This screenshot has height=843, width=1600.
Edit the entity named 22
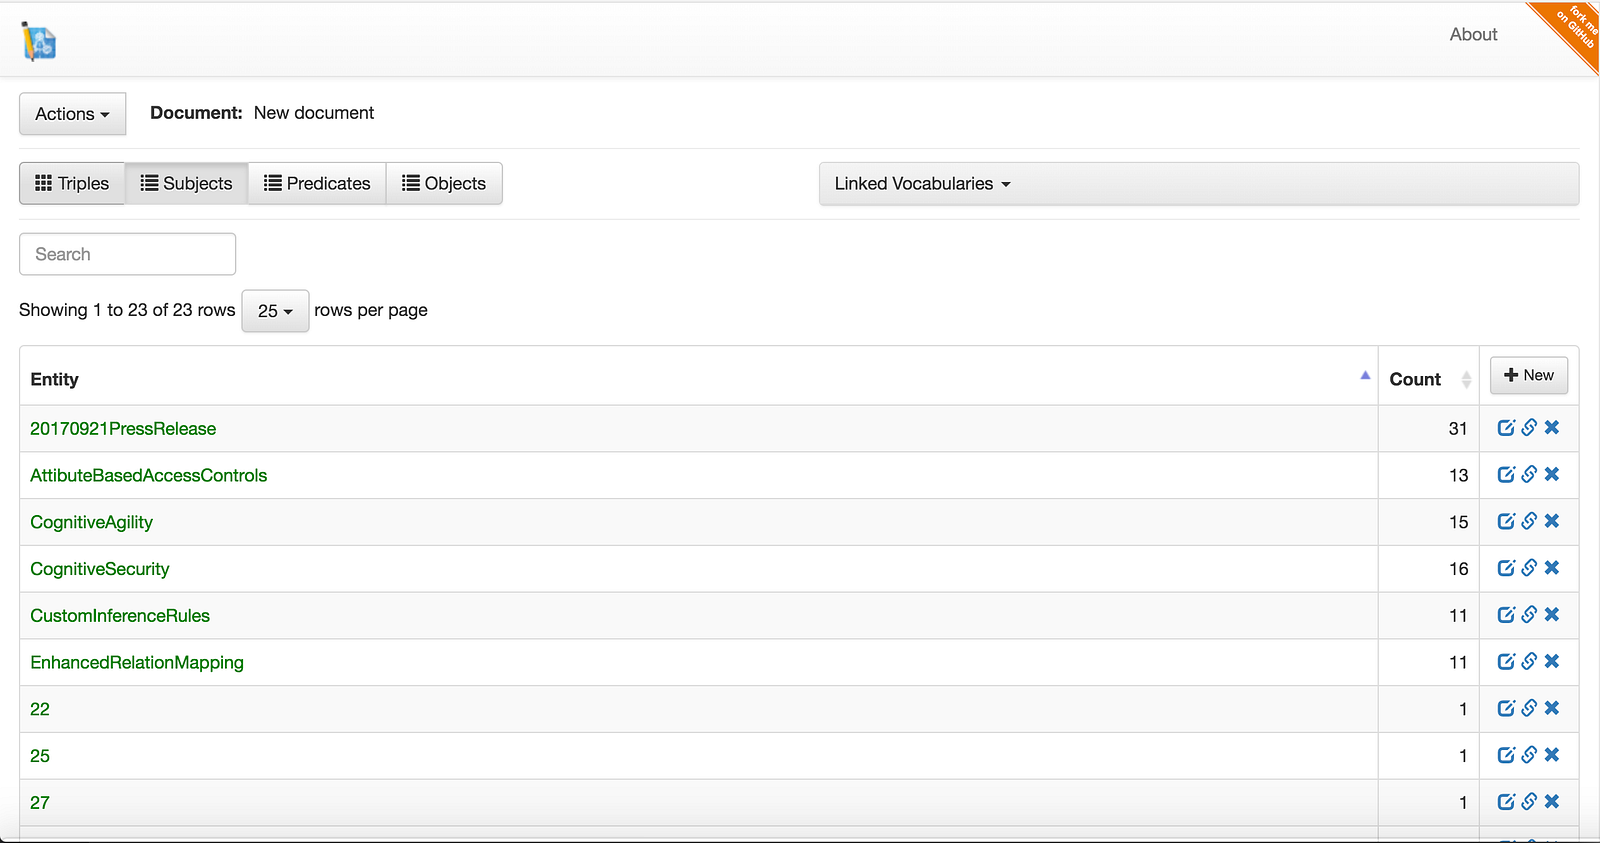(x=1506, y=708)
